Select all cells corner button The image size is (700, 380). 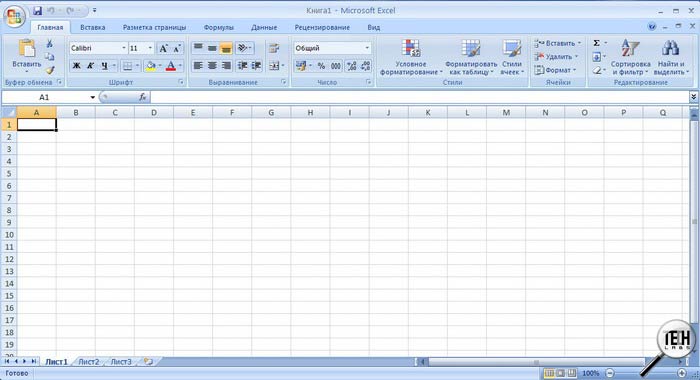(x=9, y=113)
